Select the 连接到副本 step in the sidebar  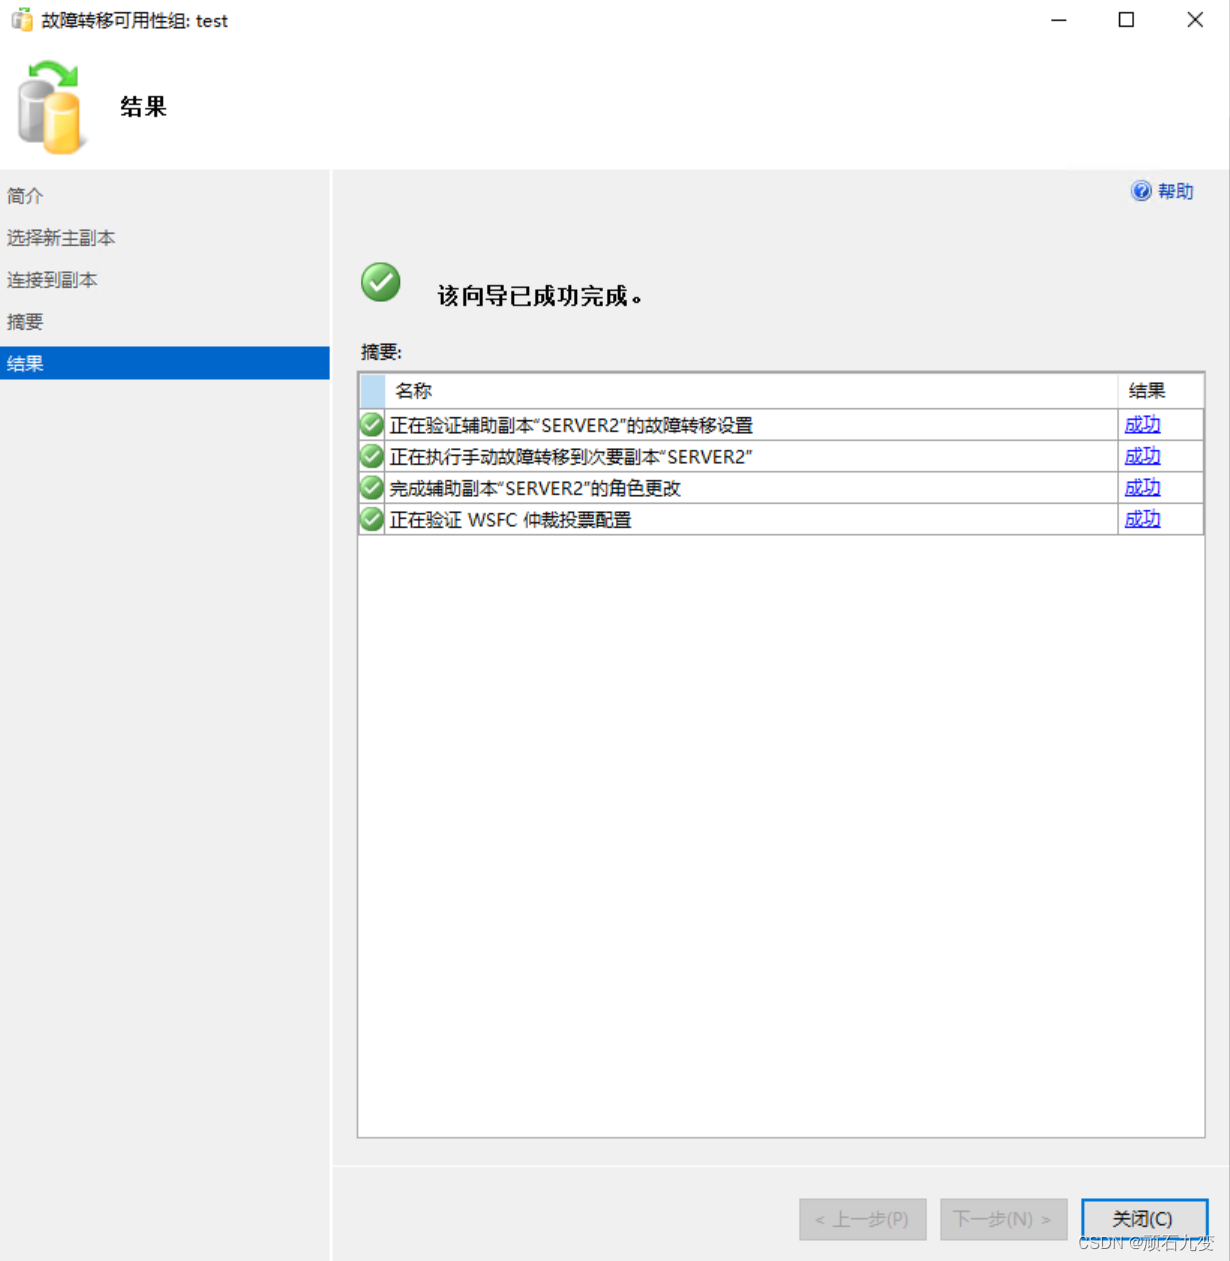pyautogui.click(x=52, y=280)
